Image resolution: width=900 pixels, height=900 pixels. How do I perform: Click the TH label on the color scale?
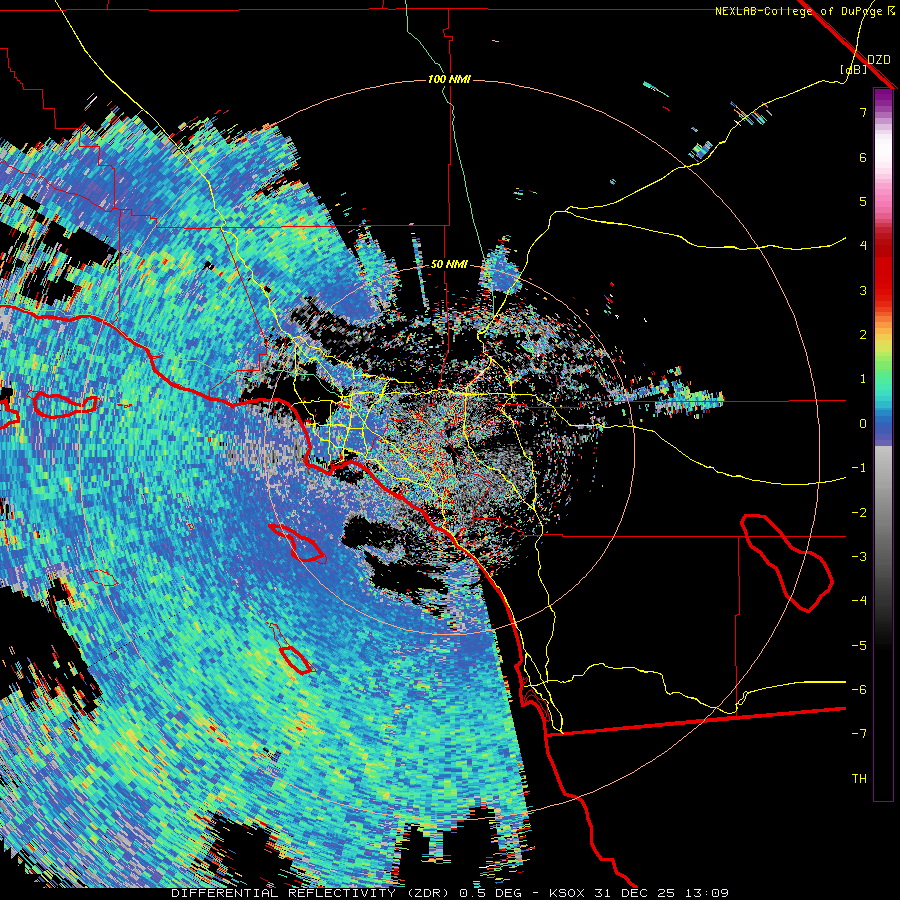click(859, 778)
